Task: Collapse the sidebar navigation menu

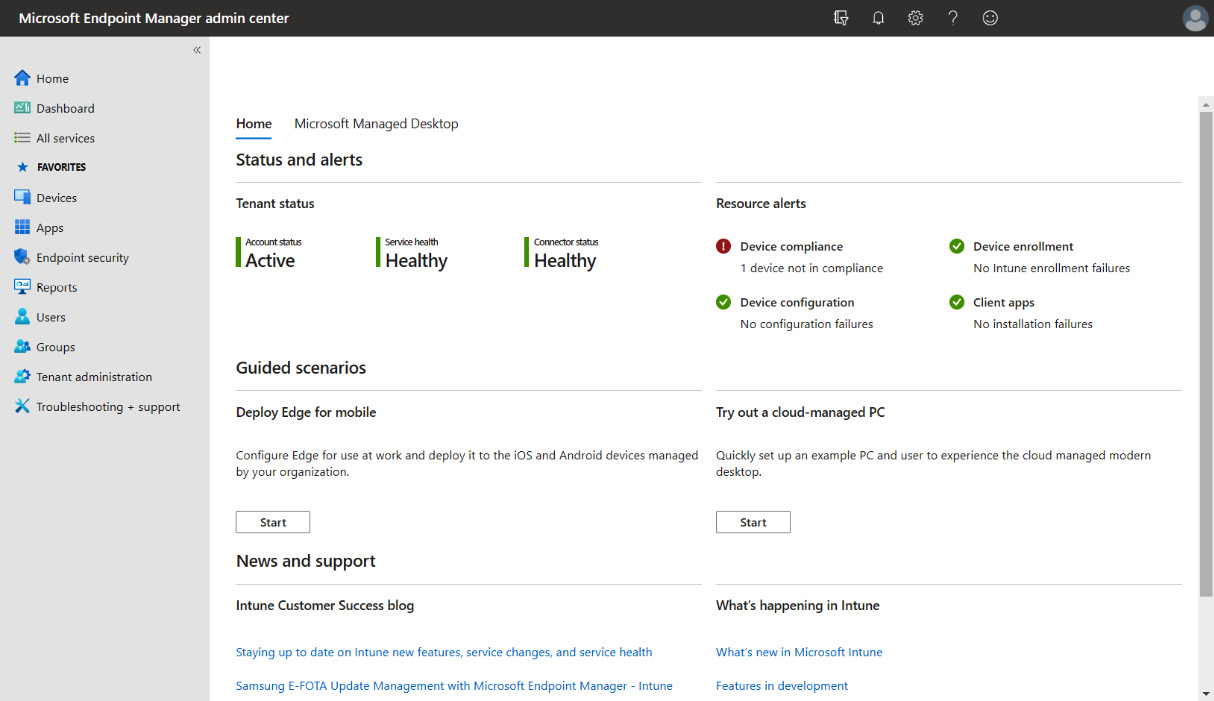Action: point(197,50)
